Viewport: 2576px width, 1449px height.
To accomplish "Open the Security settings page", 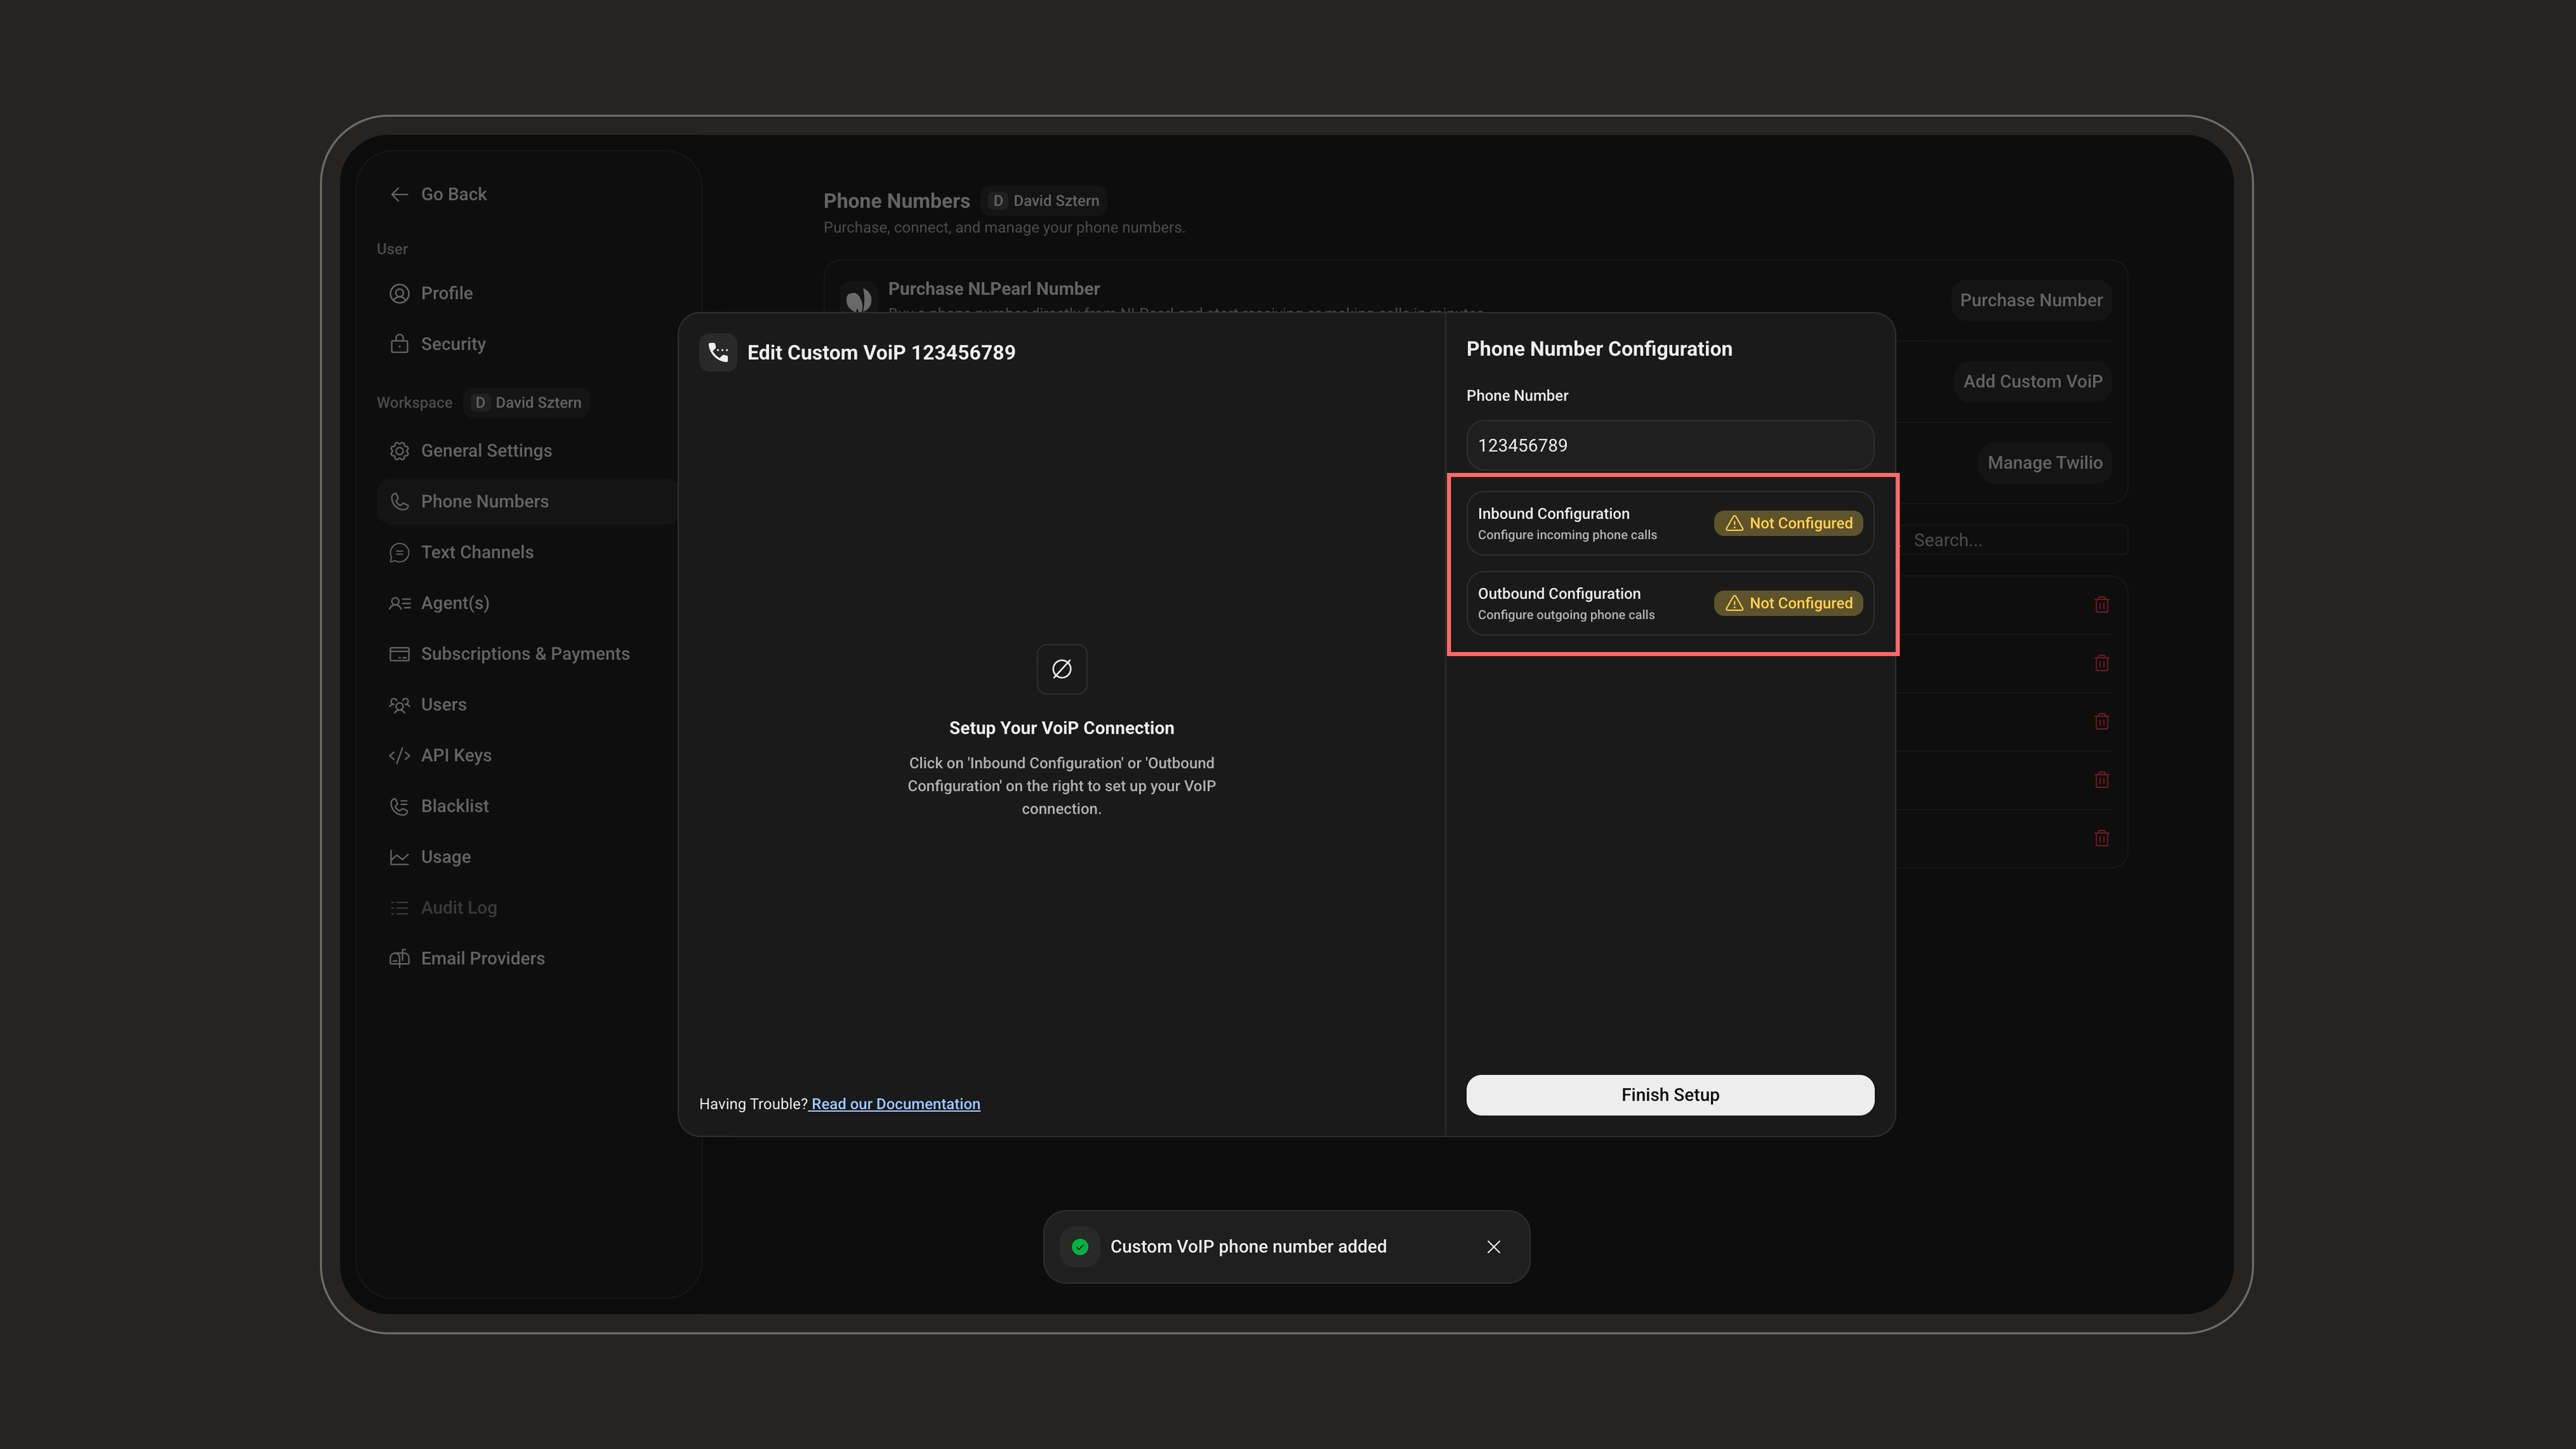I will pos(453,344).
